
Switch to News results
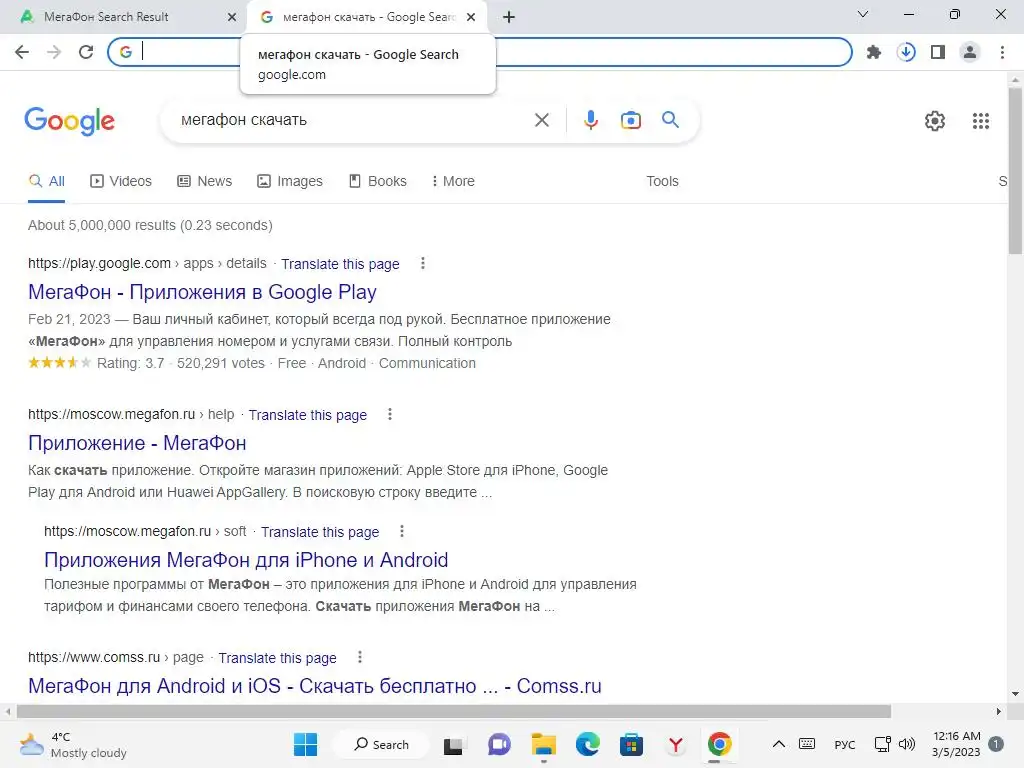point(204,181)
